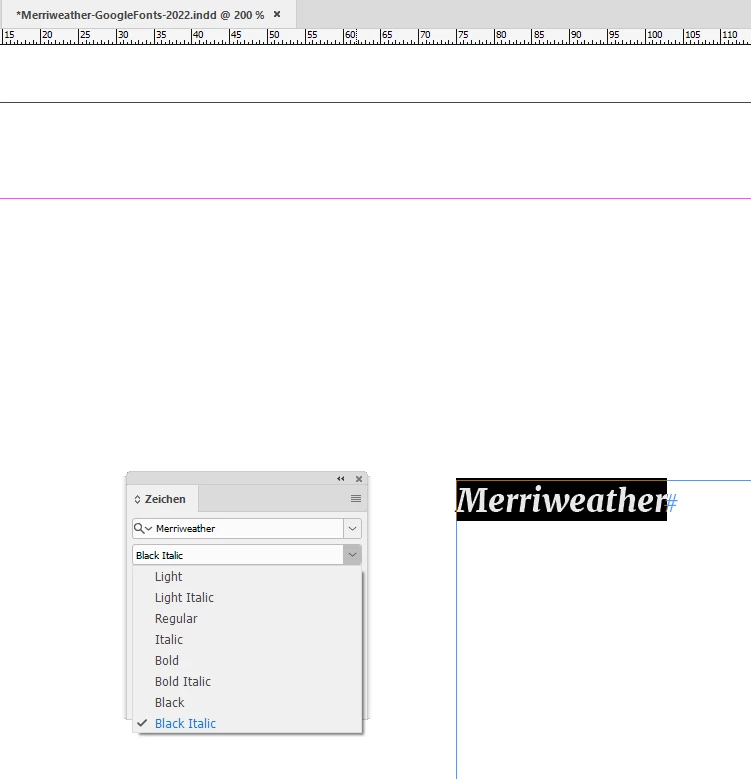The height and width of the screenshot is (779, 751).
Task: Select checked Black Italic style option
Action: click(247, 723)
